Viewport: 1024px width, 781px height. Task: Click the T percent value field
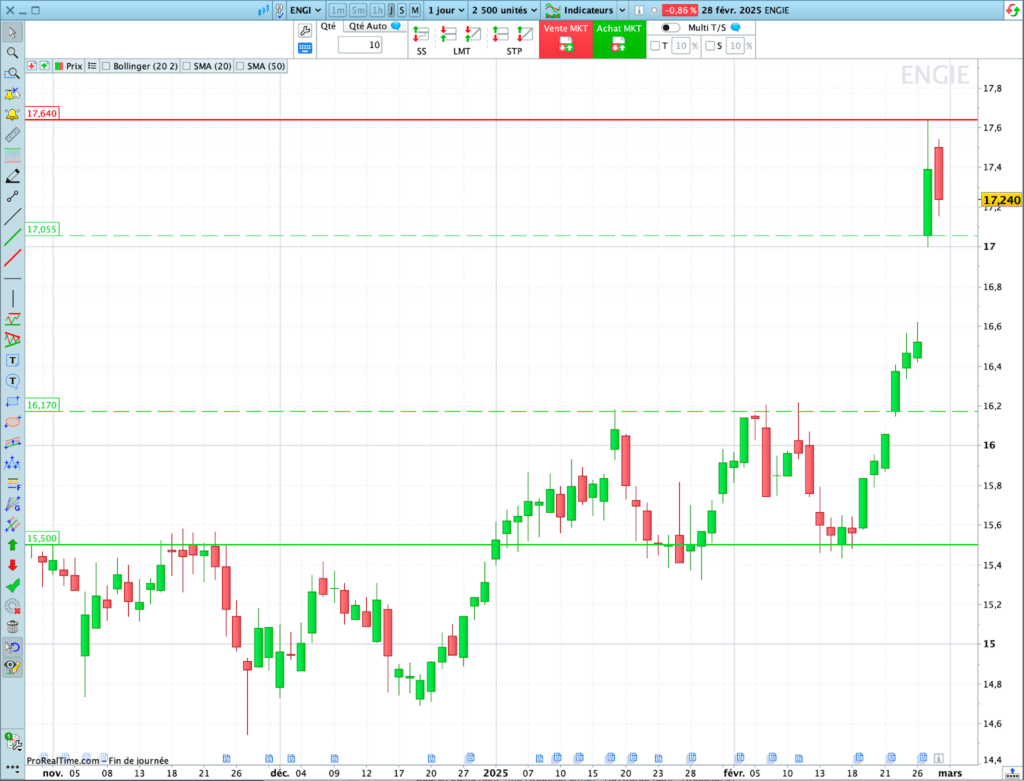click(x=680, y=46)
